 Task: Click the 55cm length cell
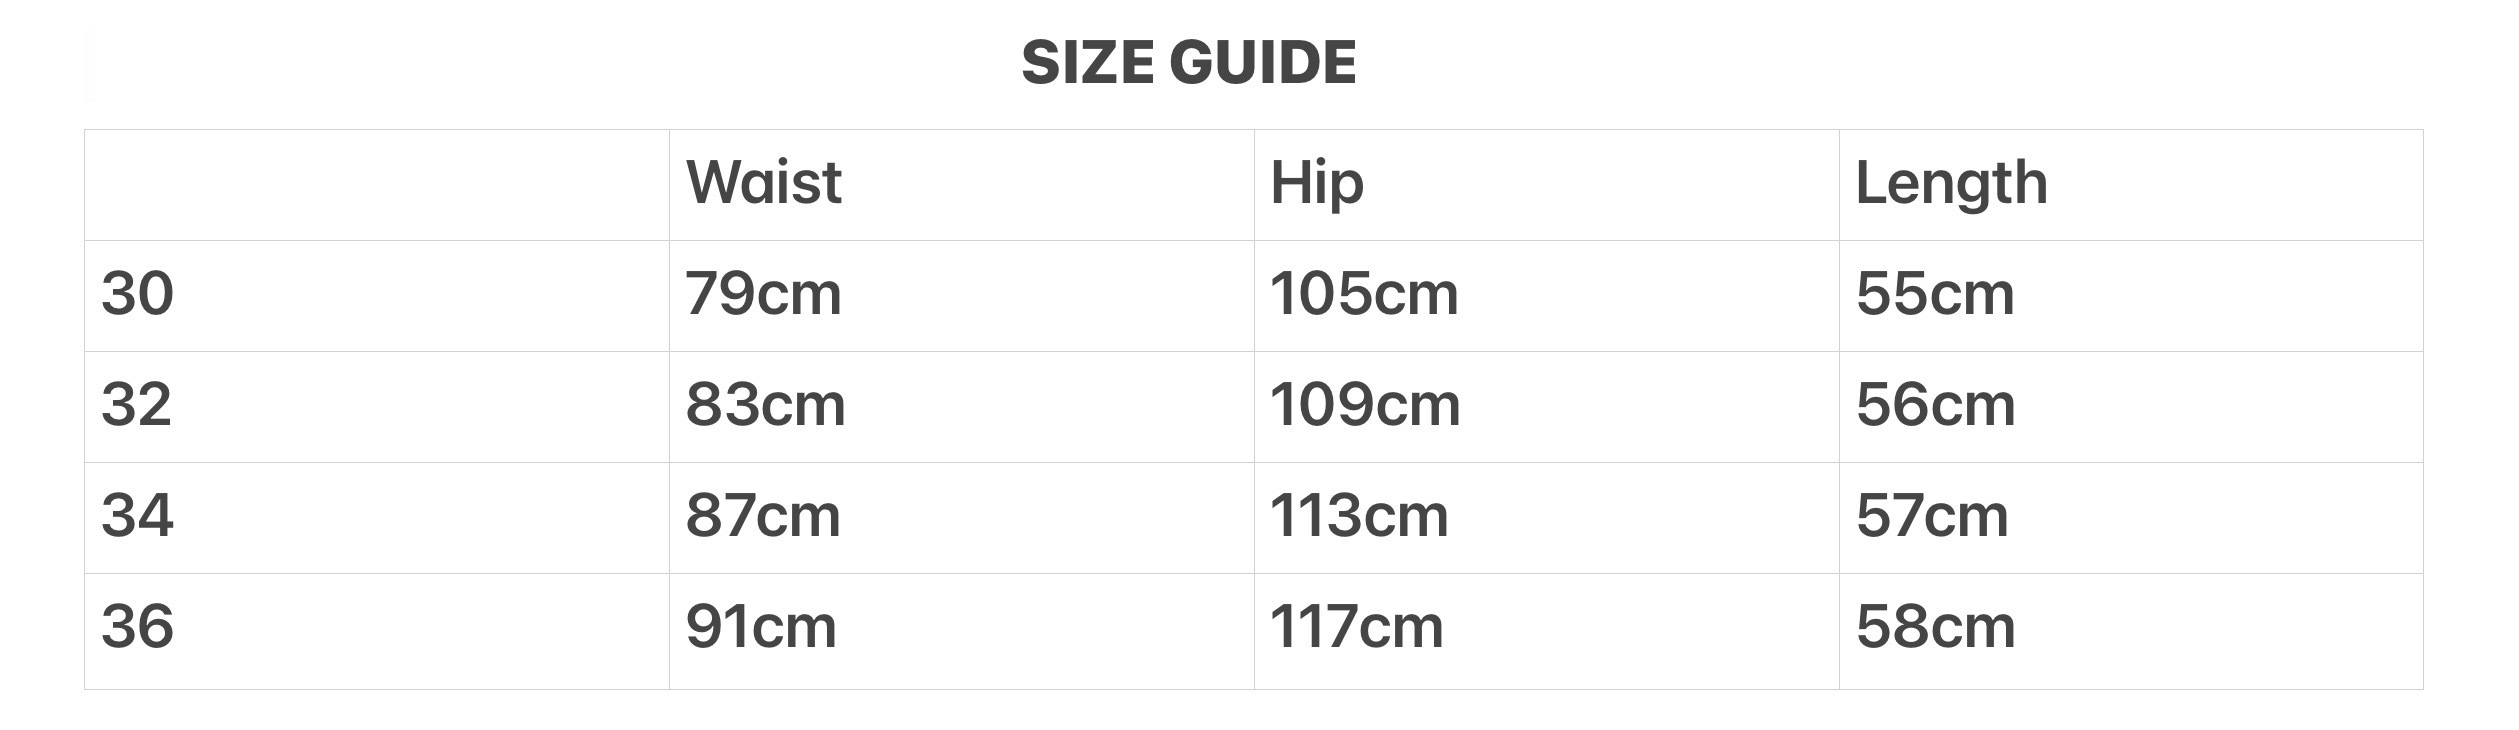[x=1935, y=294]
